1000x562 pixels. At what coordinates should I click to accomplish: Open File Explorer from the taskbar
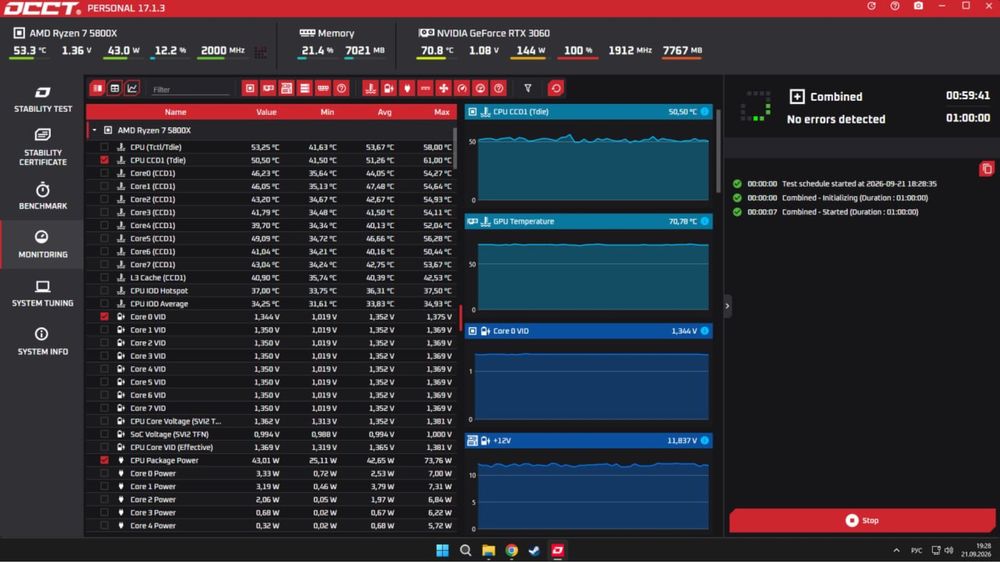click(489, 550)
